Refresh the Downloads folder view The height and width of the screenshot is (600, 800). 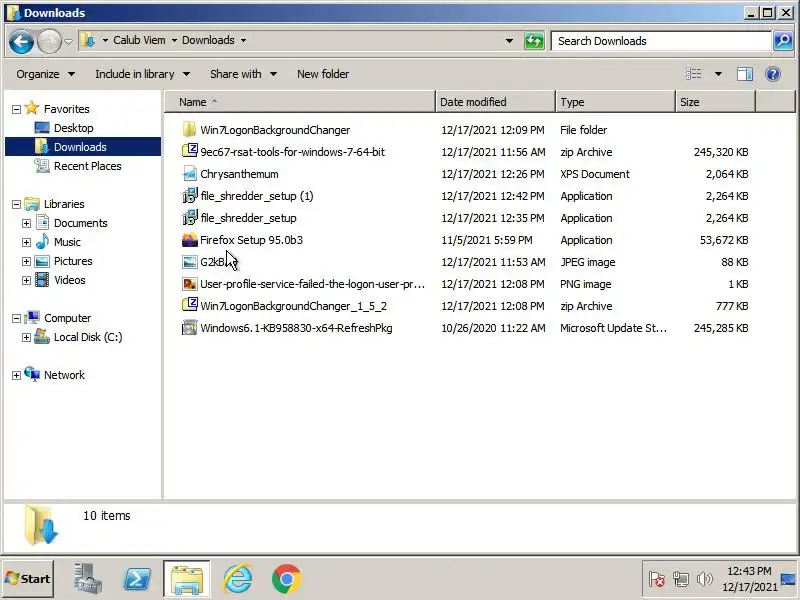coord(534,41)
